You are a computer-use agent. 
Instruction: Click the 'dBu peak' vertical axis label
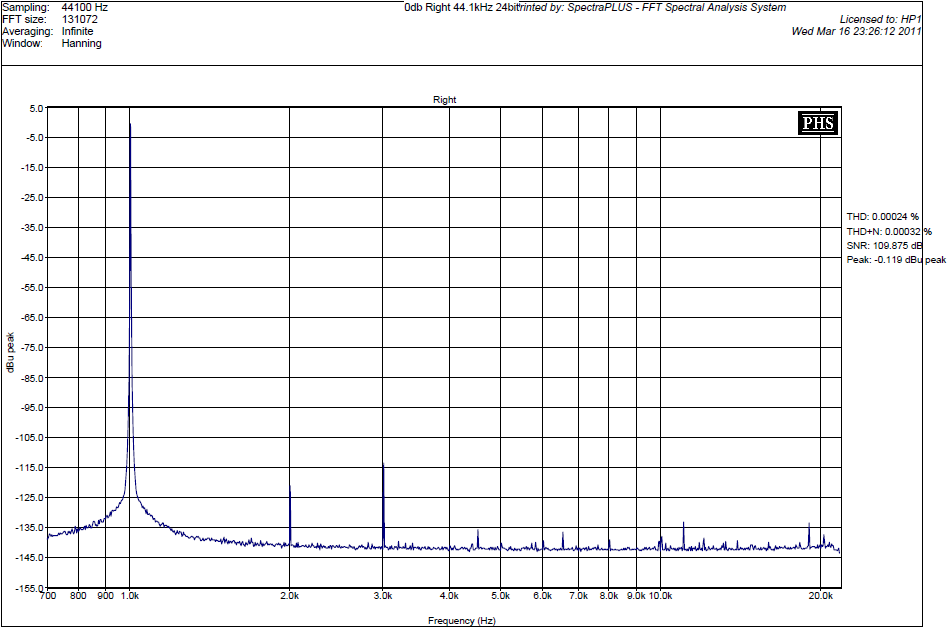pyautogui.click(x=10, y=352)
